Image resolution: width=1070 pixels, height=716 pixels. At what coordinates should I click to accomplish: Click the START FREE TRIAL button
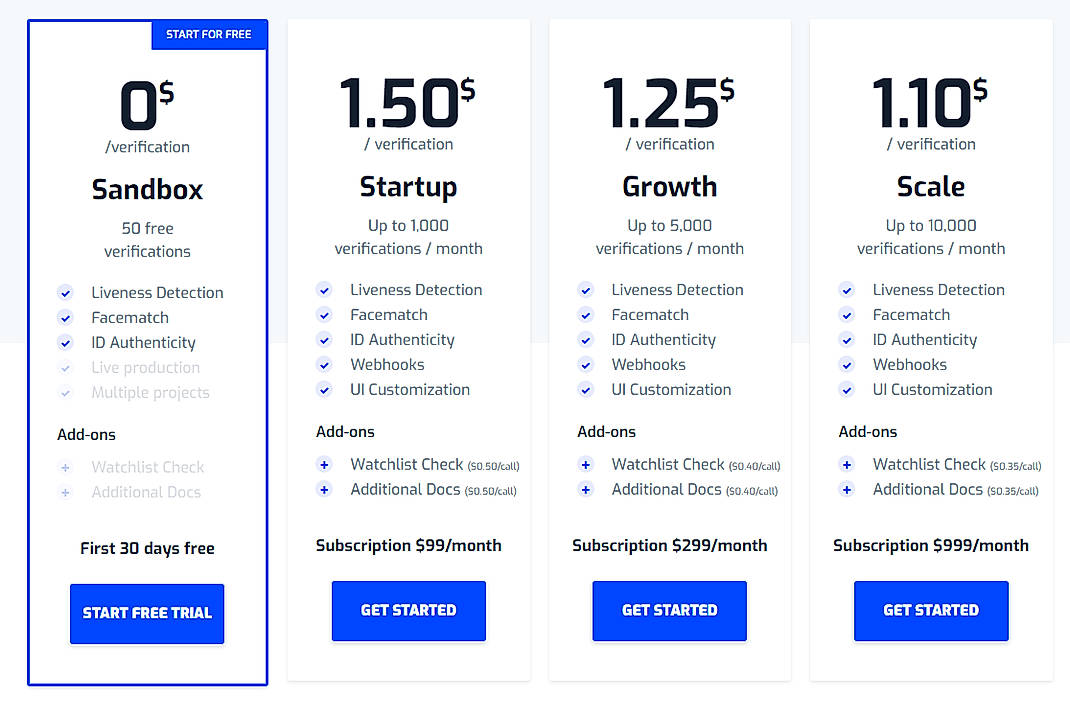[x=147, y=615]
